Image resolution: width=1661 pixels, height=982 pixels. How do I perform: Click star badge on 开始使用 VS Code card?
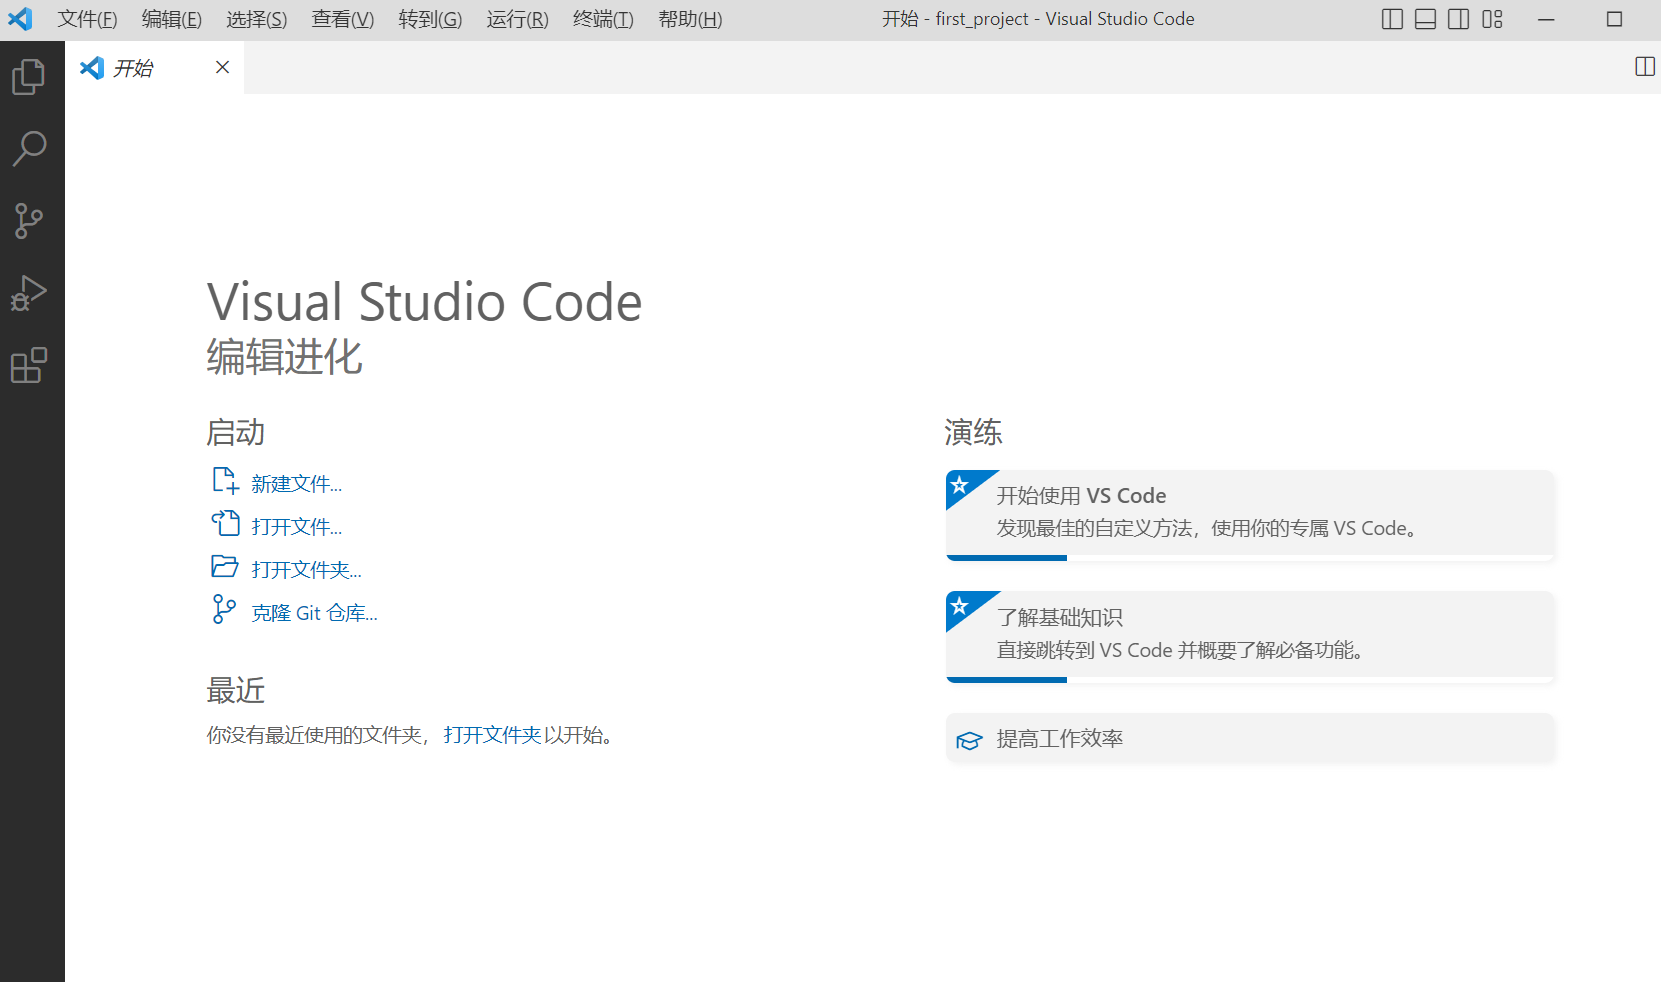tap(960, 485)
